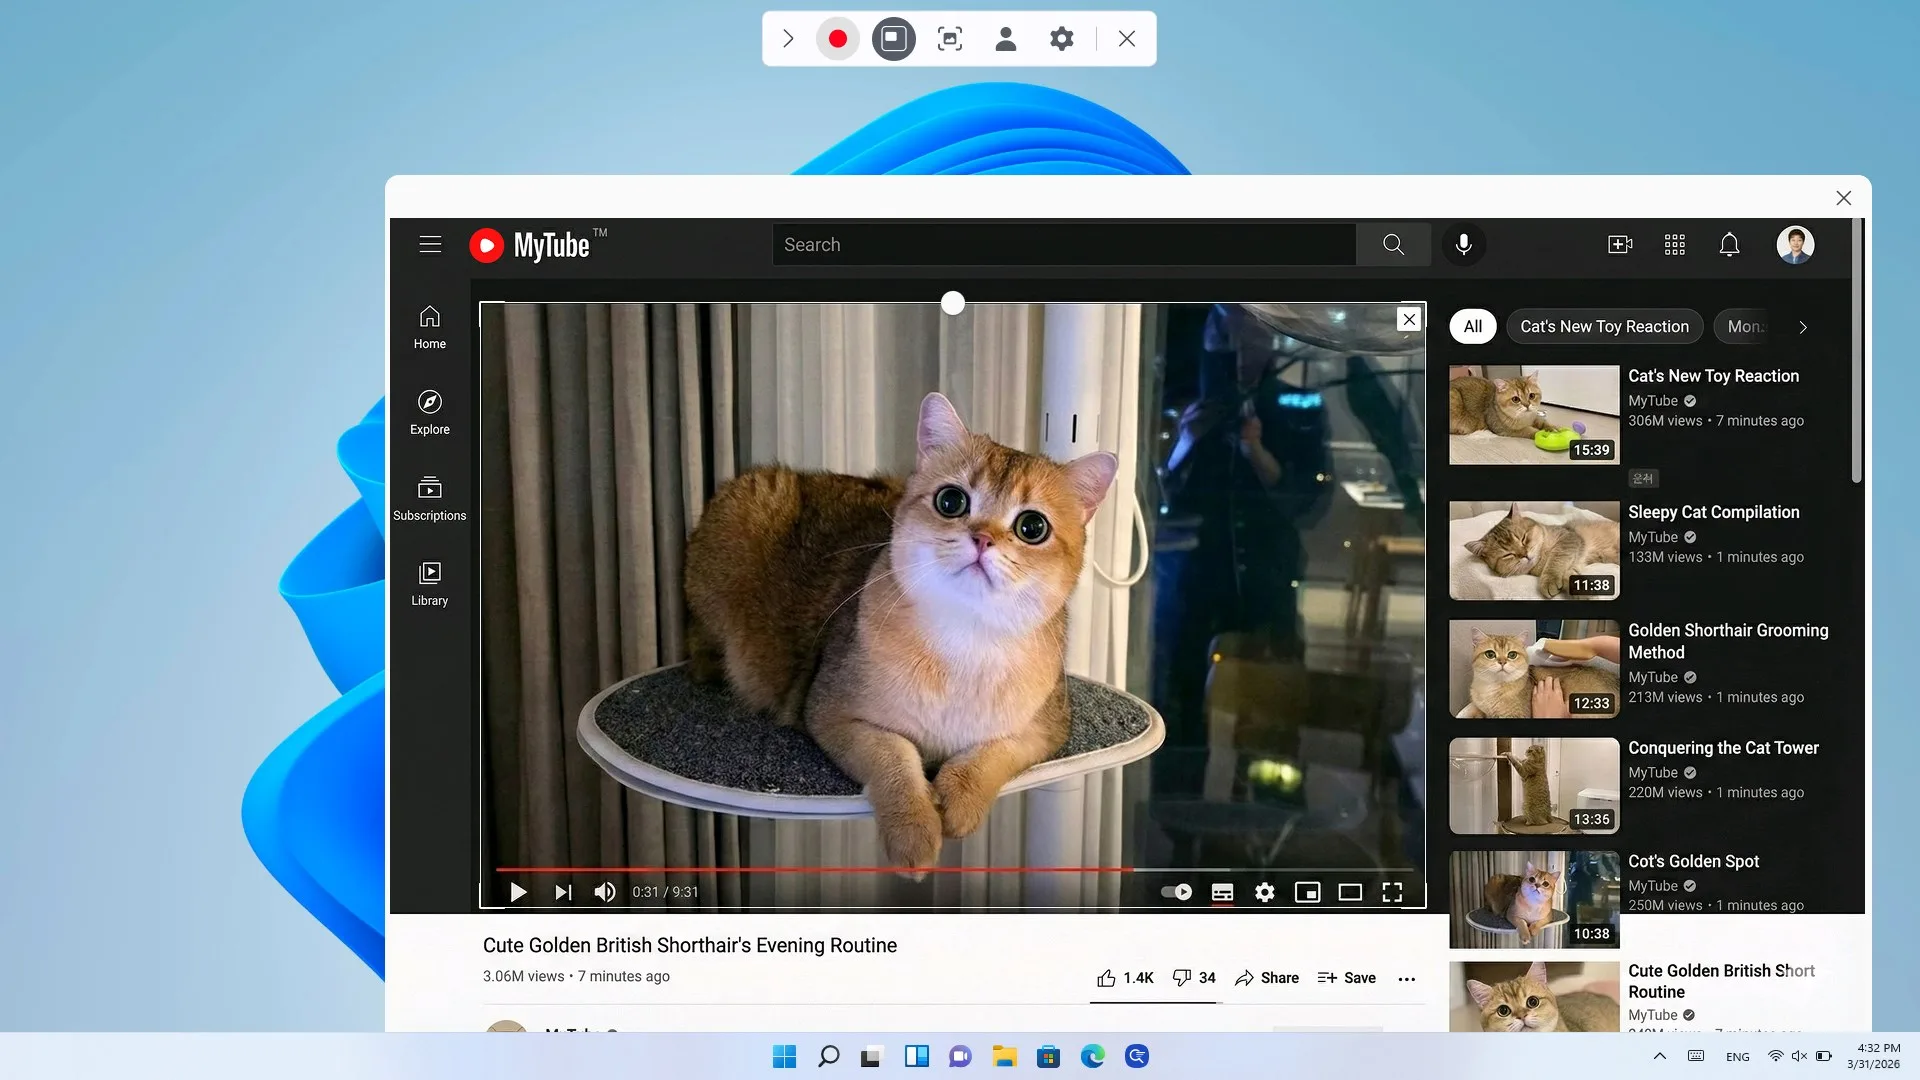Skip to the next video
This screenshot has width=1920, height=1080.
563,892
